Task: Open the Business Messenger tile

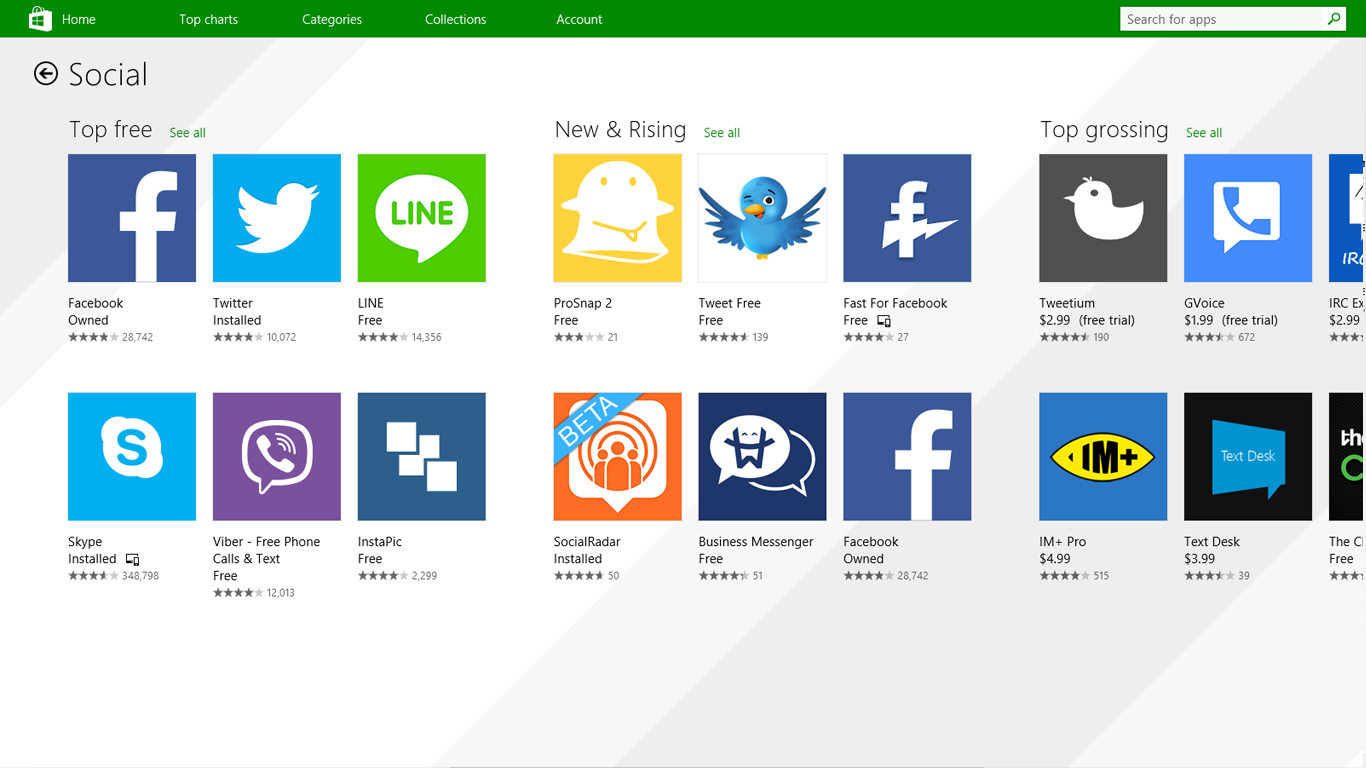Action: (763, 456)
